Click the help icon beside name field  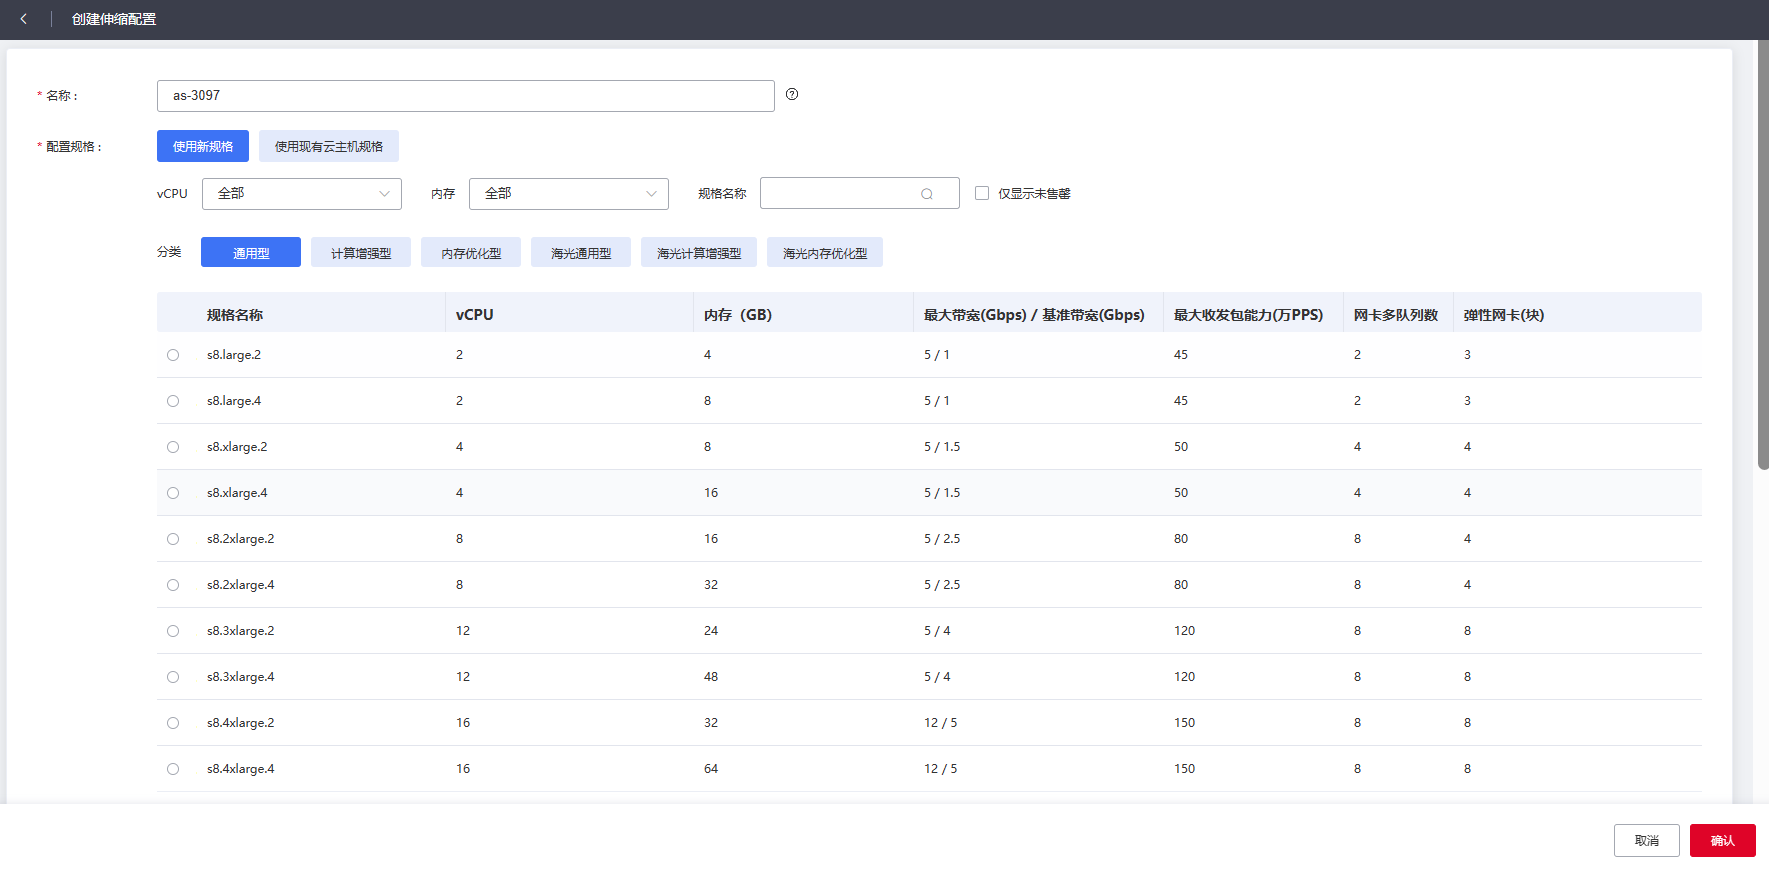(x=792, y=94)
